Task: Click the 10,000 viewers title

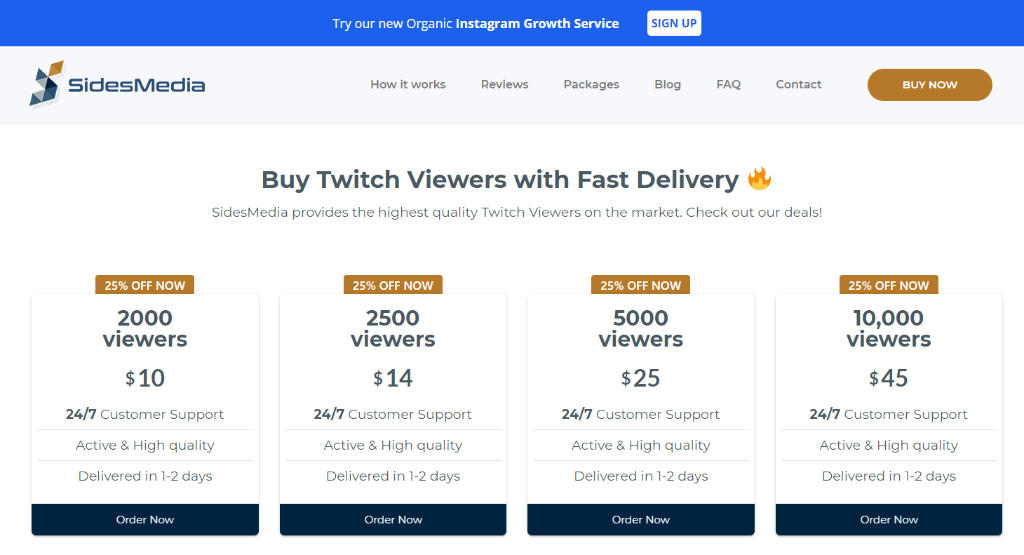Action: (x=889, y=328)
